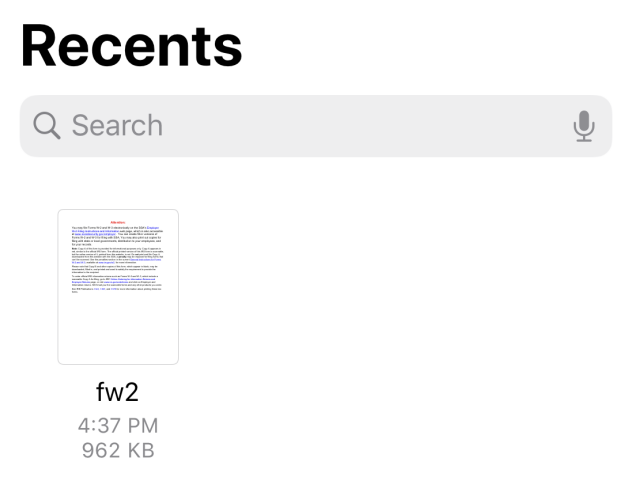This screenshot has height=483, width=627.
Task: Focus the Search text field
Action: pyautogui.click(x=316, y=126)
